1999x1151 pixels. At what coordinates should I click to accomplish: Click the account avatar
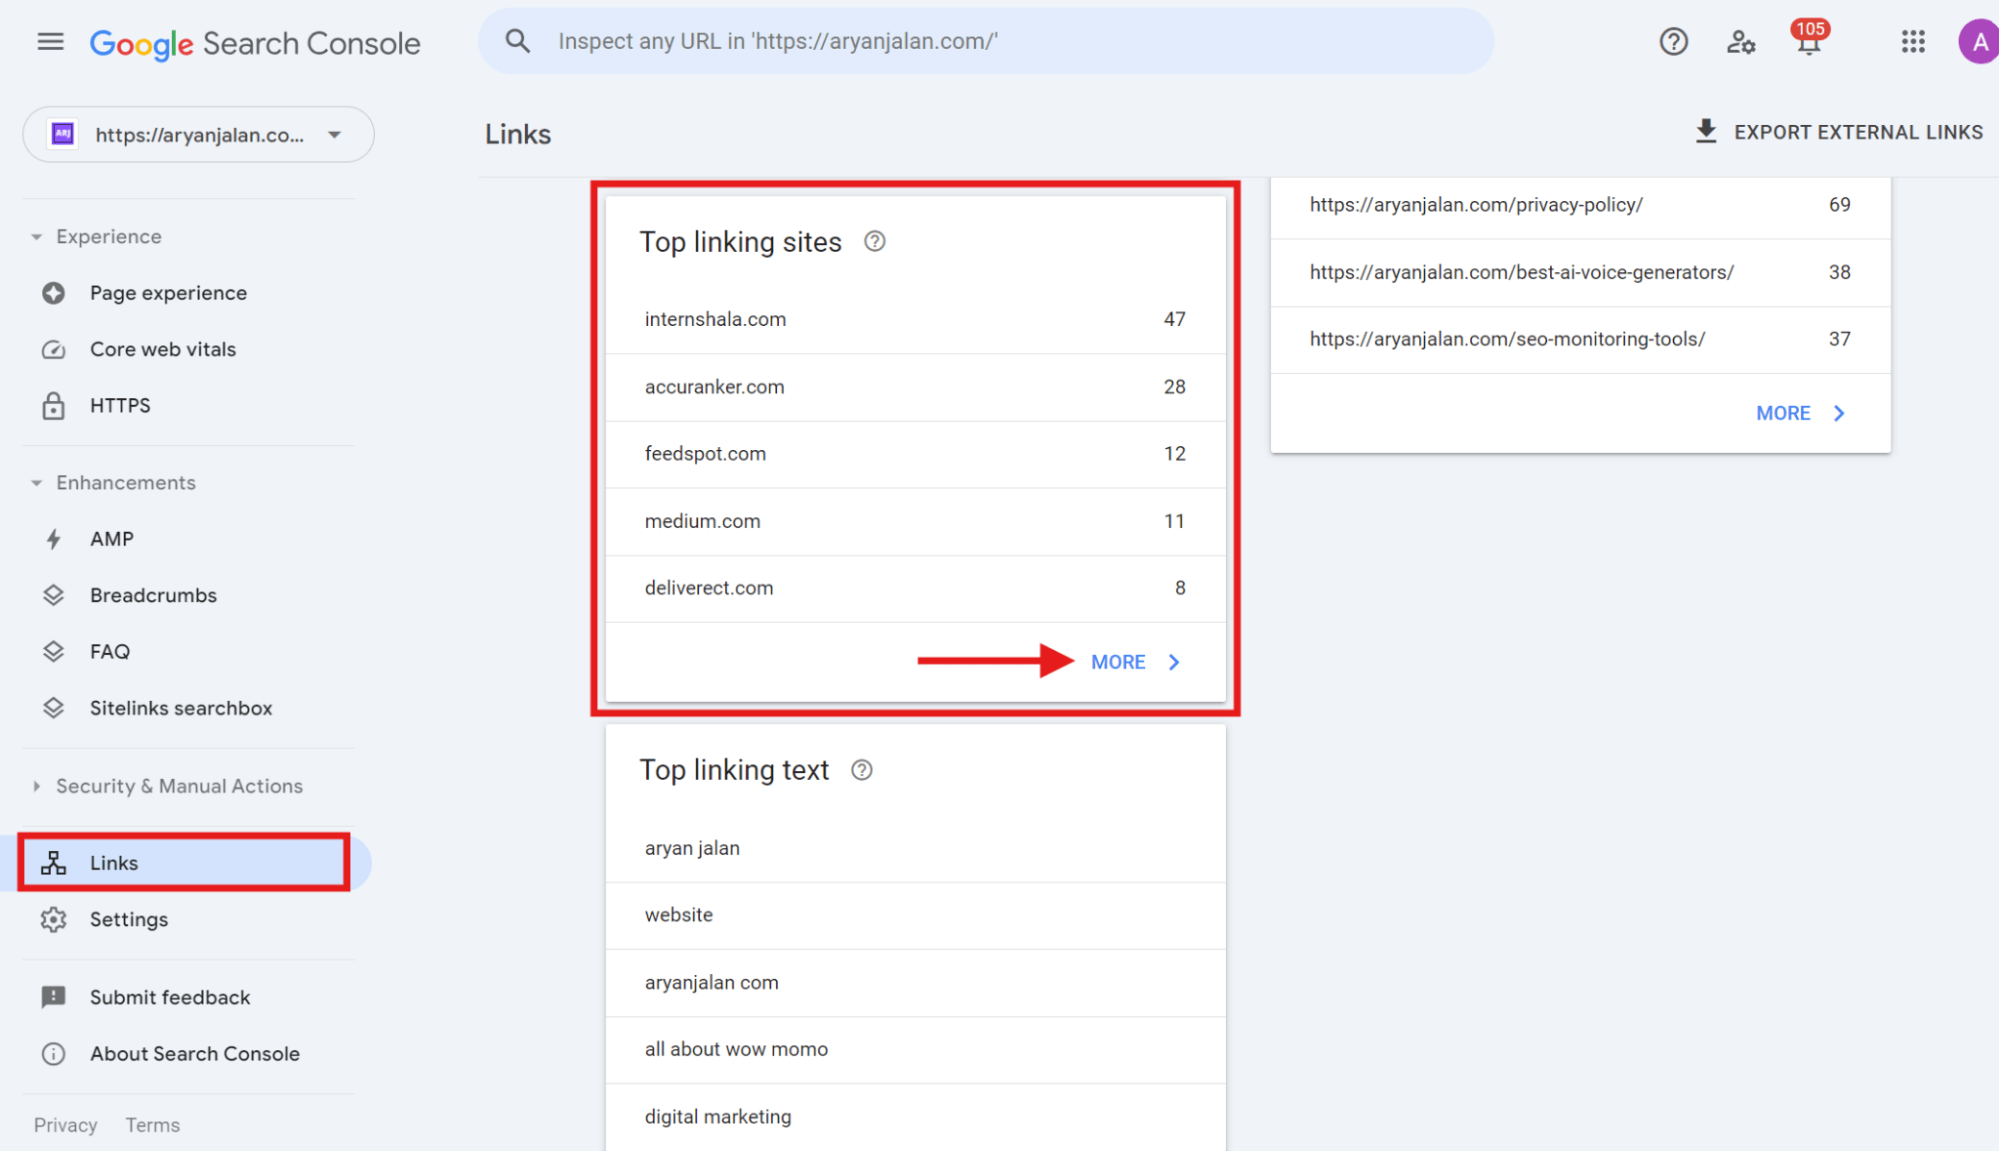click(x=1977, y=41)
